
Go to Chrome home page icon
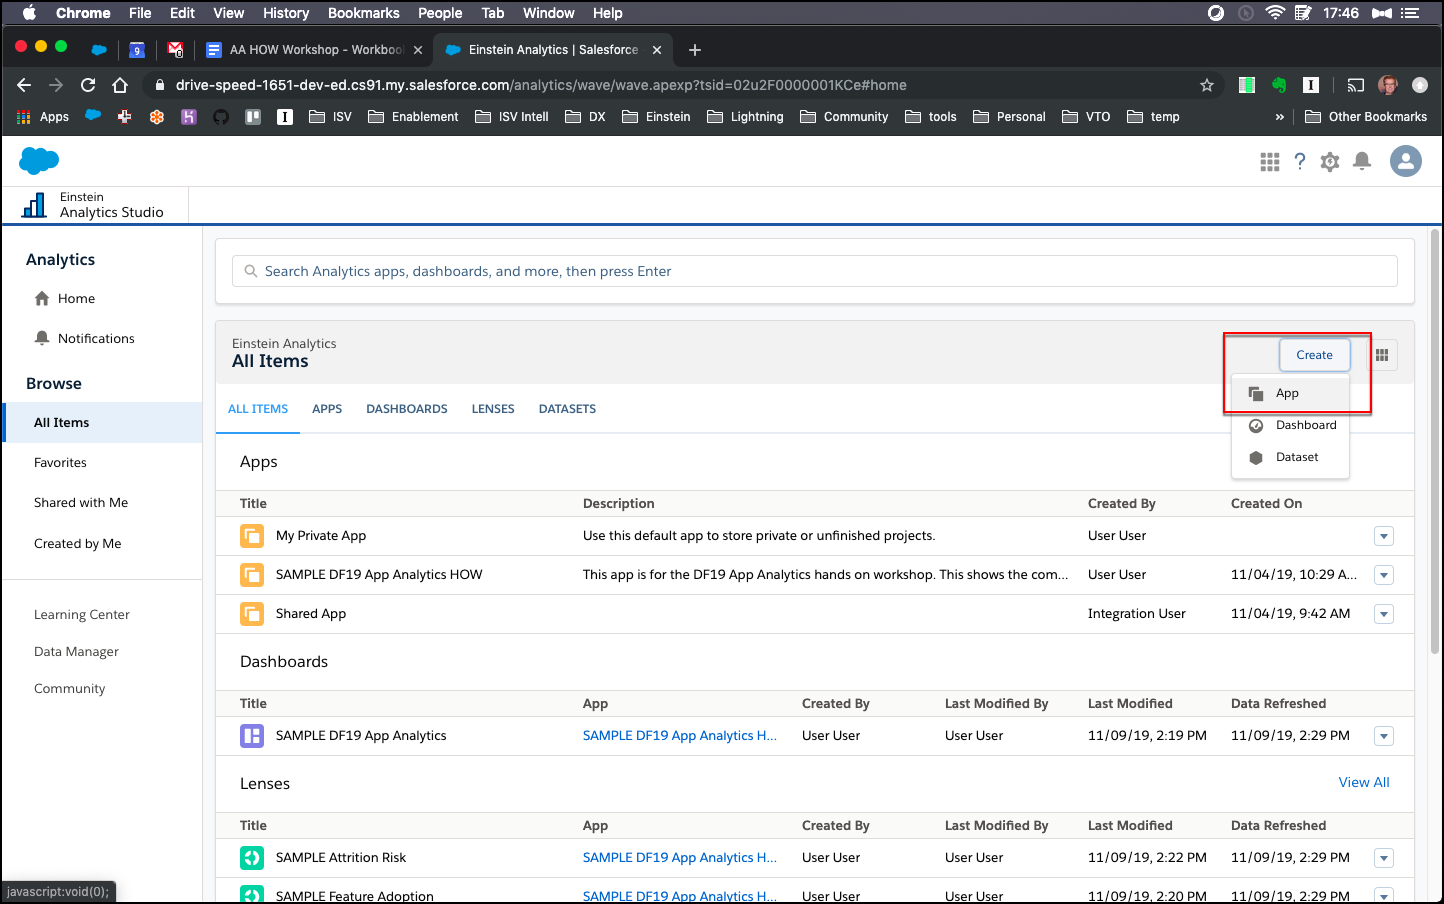pyautogui.click(x=120, y=85)
